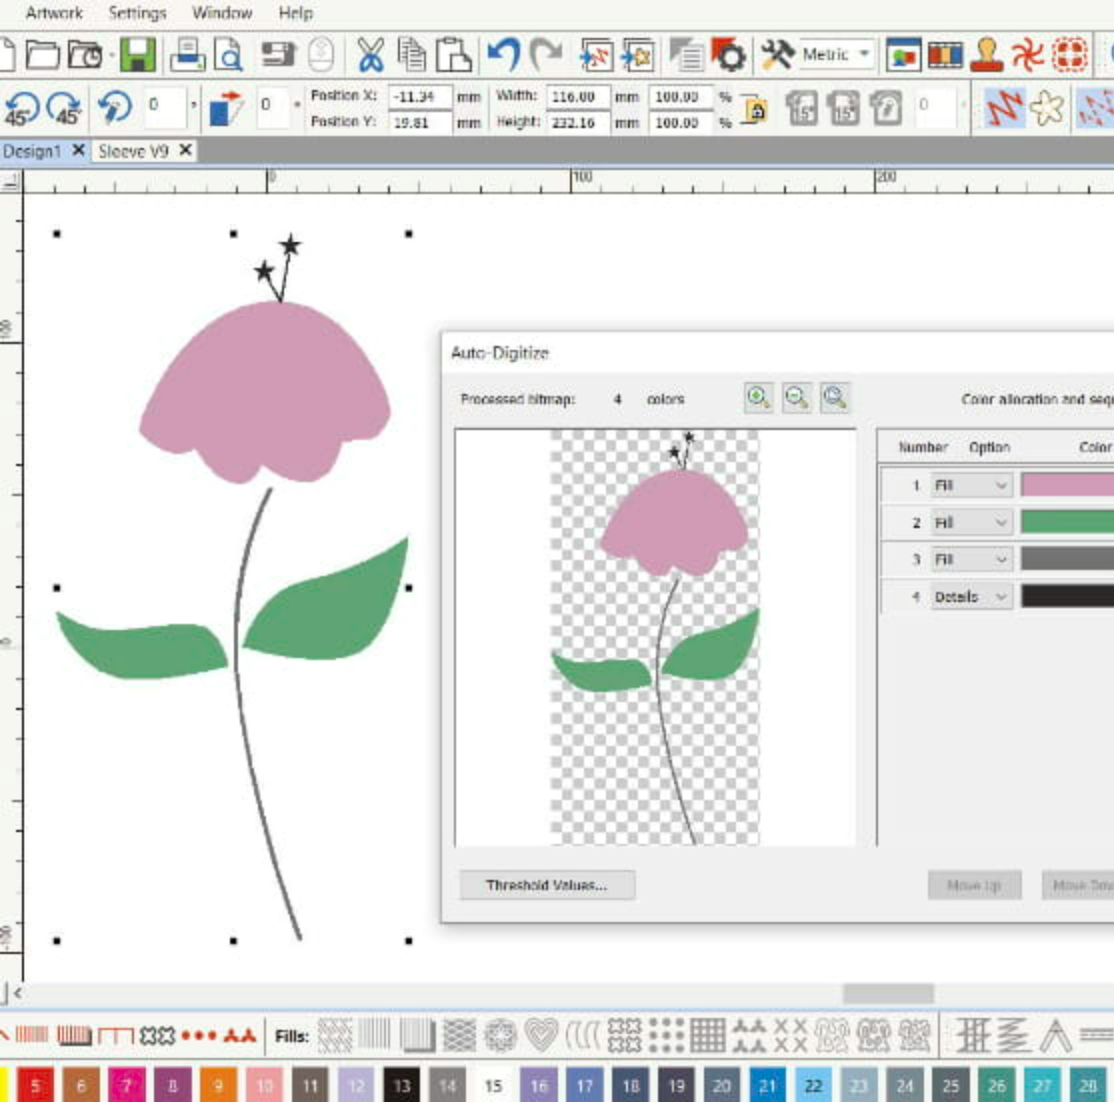Image resolution: width=1114 pixels, height=1102 pixels.
Task: Click the flower preview in Auto-Digitize
Action: pos(655,637)
